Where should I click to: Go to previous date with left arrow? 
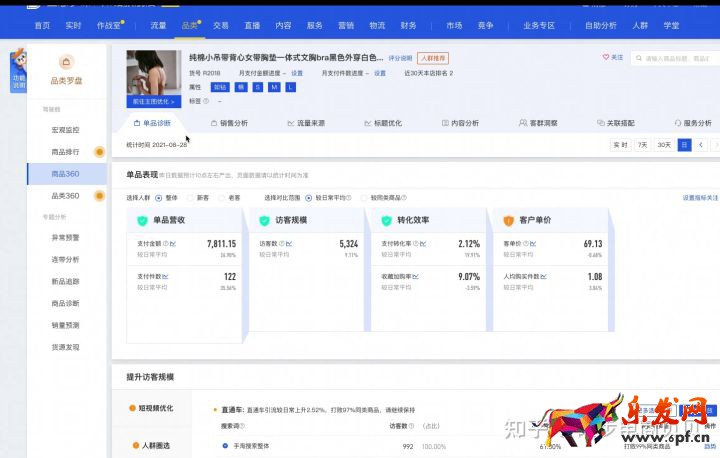point(701,145)
